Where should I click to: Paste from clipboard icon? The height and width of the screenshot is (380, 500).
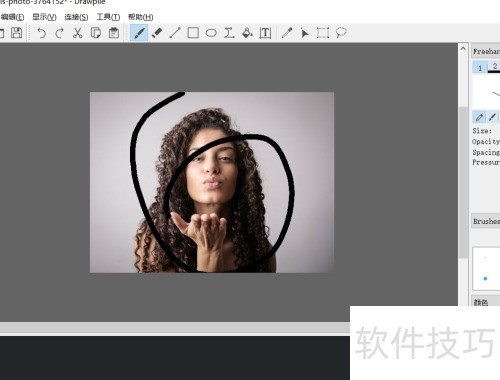[114, 33]
